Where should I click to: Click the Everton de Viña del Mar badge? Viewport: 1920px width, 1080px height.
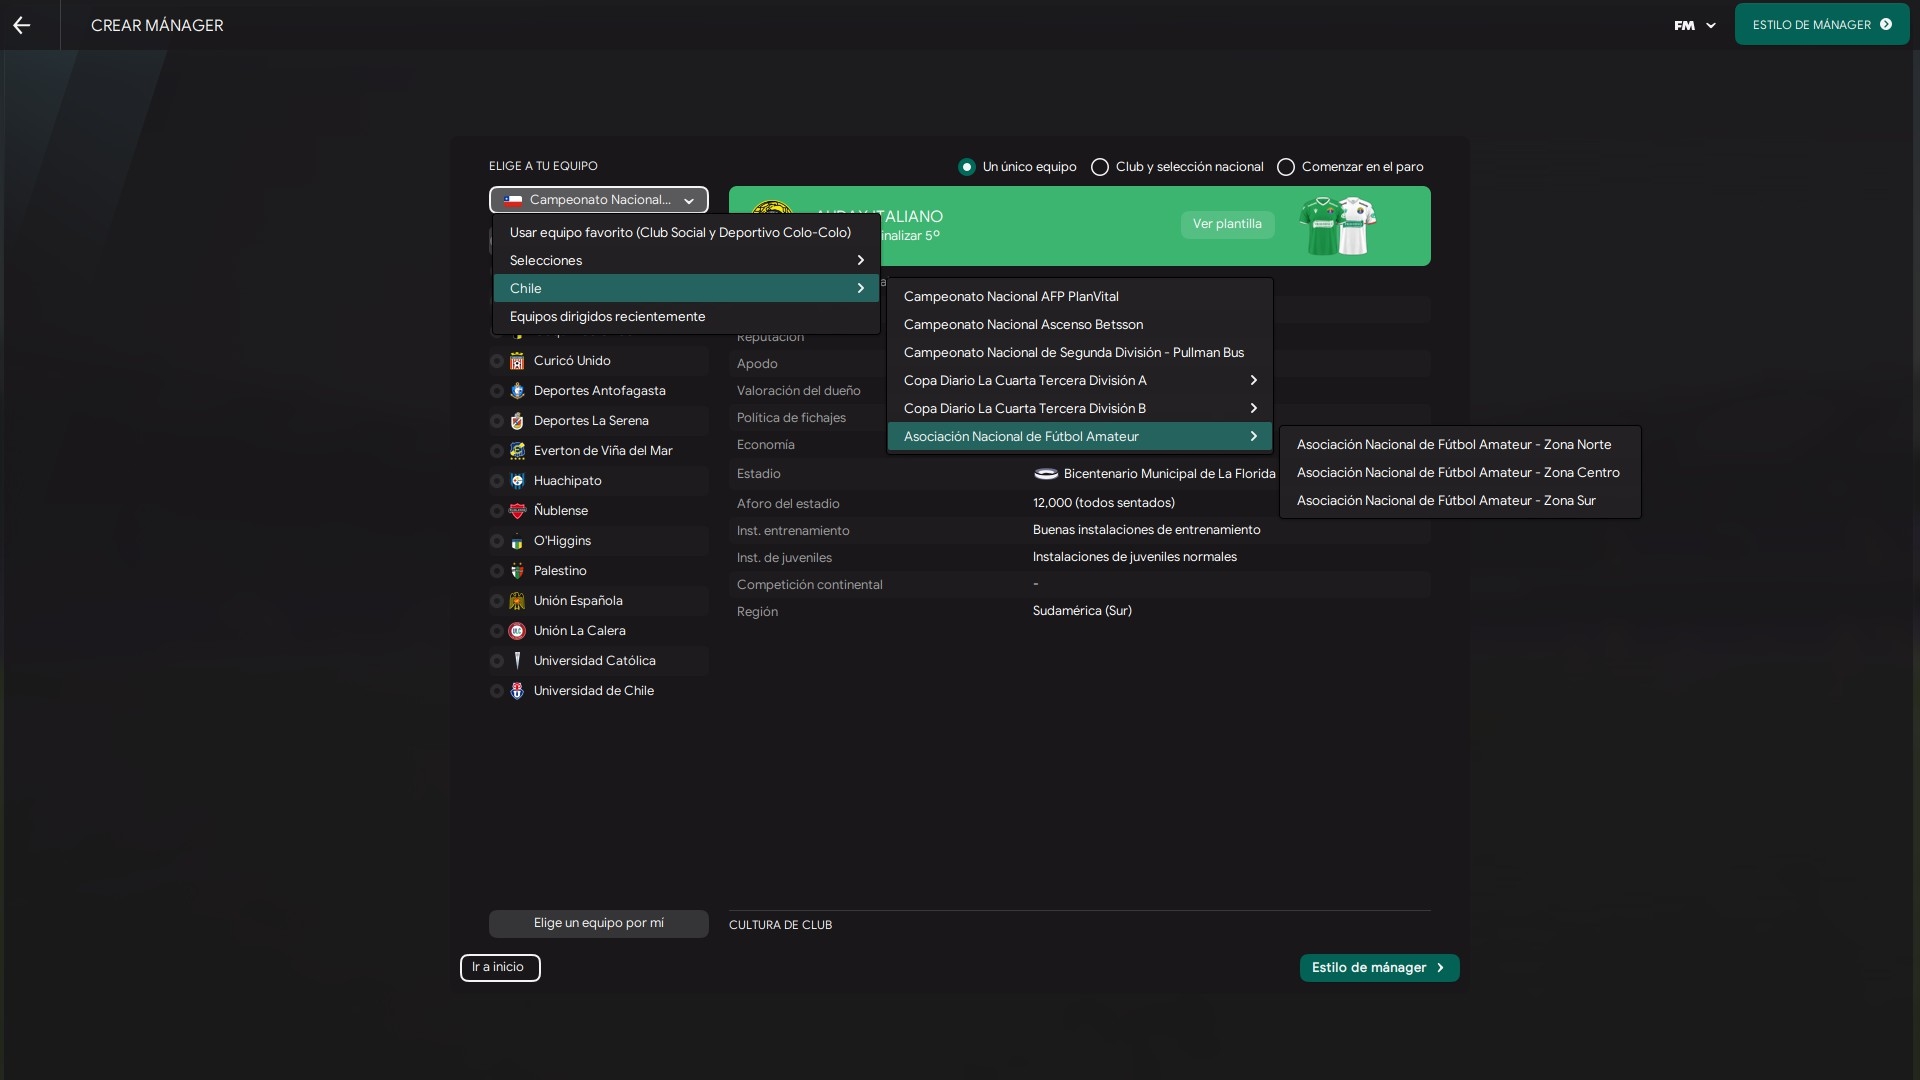pyautogui.click(x=517, y=451)
